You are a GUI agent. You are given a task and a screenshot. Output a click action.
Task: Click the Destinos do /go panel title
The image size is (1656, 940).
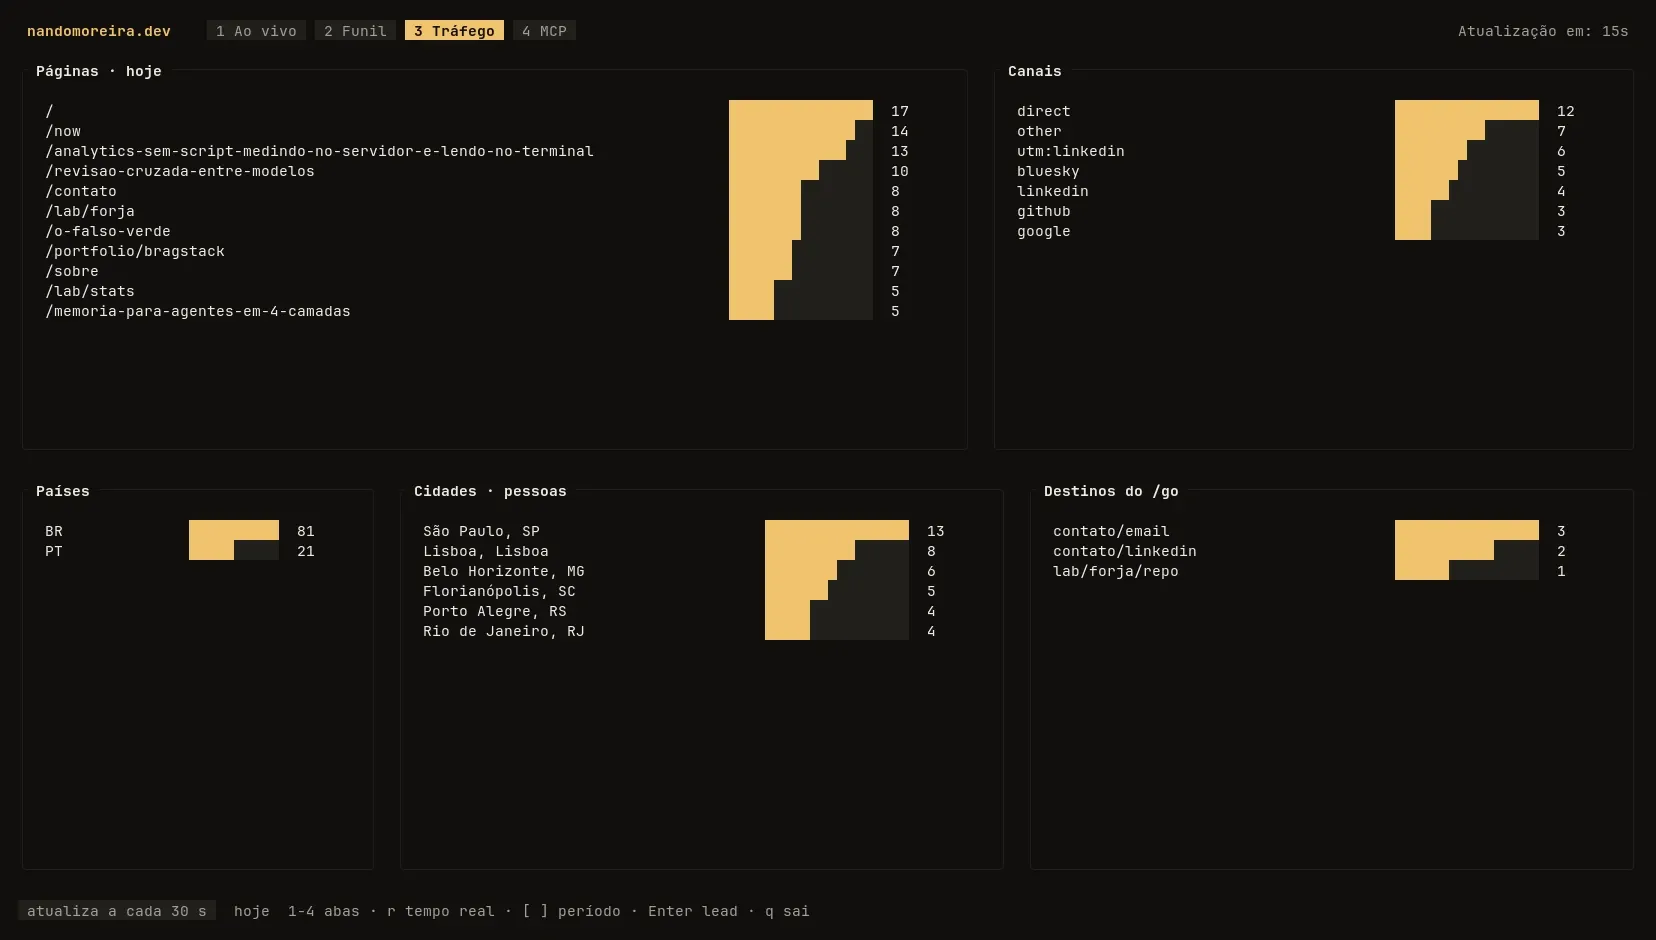(1111, 491)
